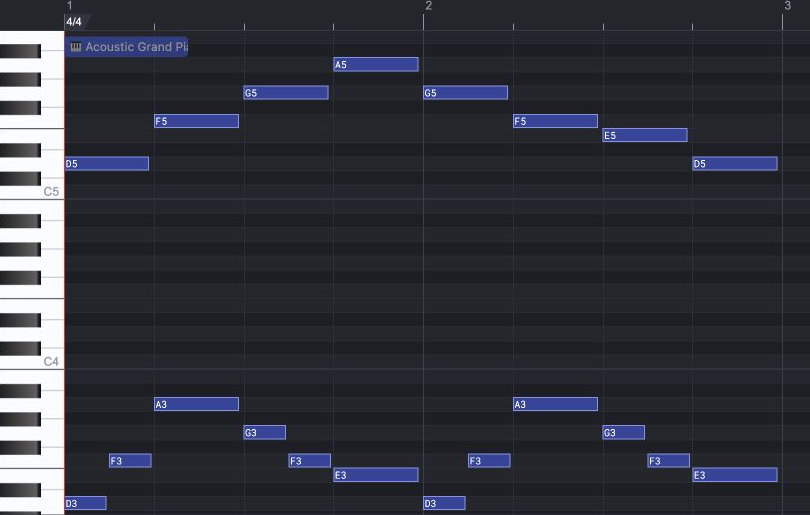This screenshot has width=810, height=515.
Task: Select the G5 note in bar 1
Action: (286, 92)
